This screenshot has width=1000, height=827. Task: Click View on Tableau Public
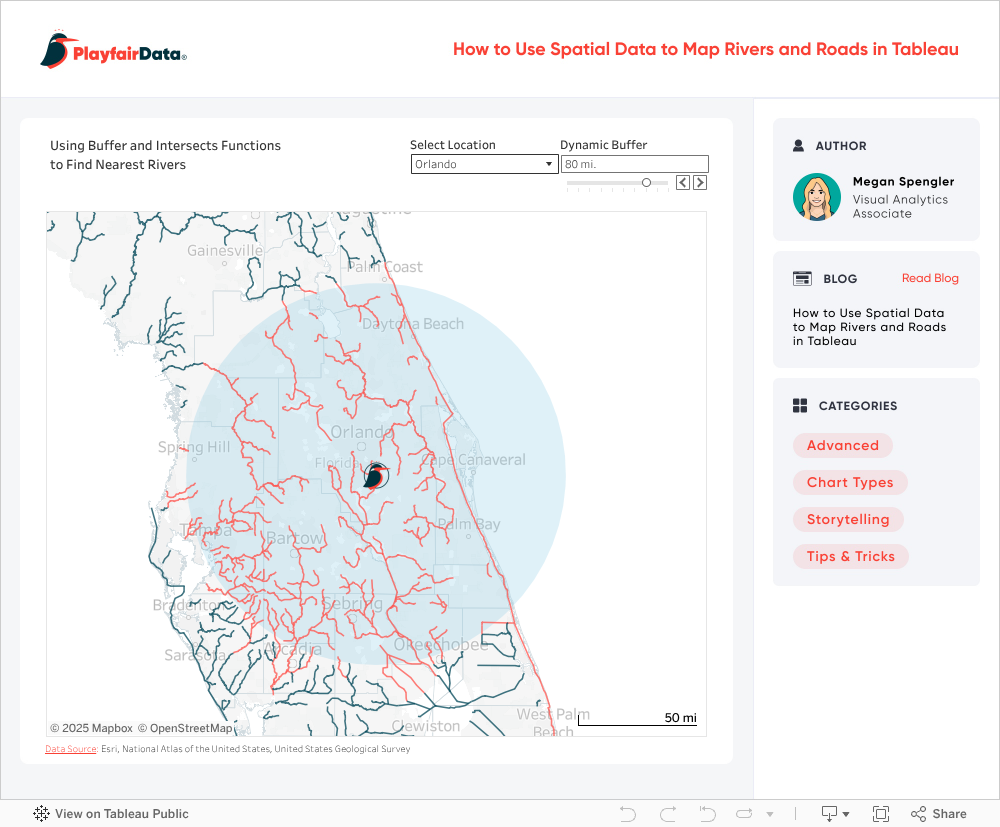click(x=111, y=814)
